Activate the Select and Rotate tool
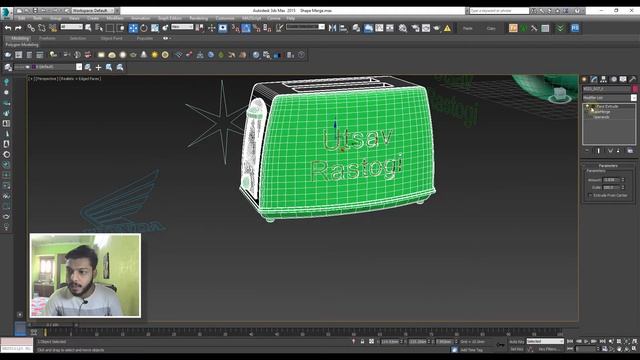640x360 pixels. pyautogui.click(x=144, y=28)
